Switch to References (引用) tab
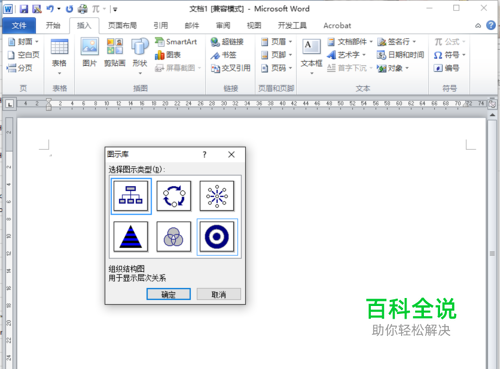The image size is (500, 369). (161, 26)
